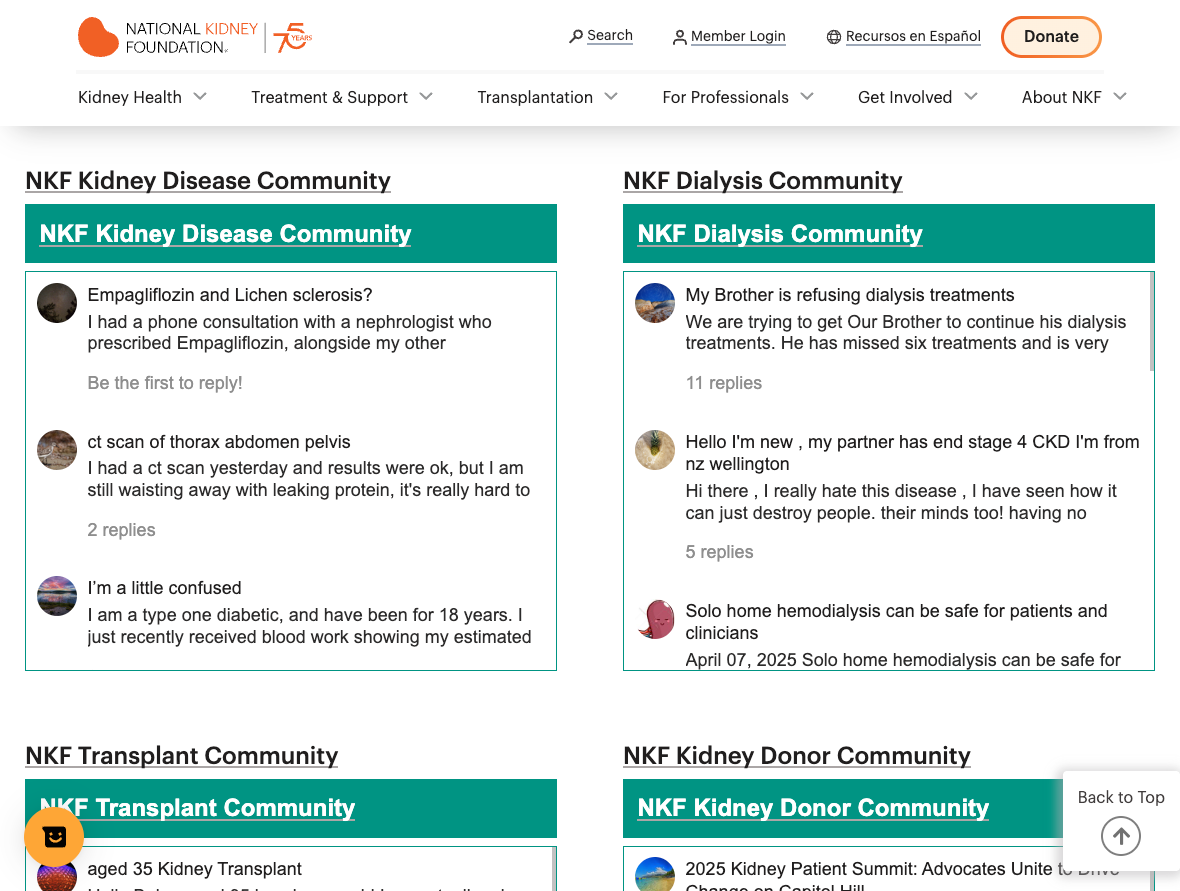Click white NKF Kidney Disease Community banner link
The image size is (1180, 891).
226,234
